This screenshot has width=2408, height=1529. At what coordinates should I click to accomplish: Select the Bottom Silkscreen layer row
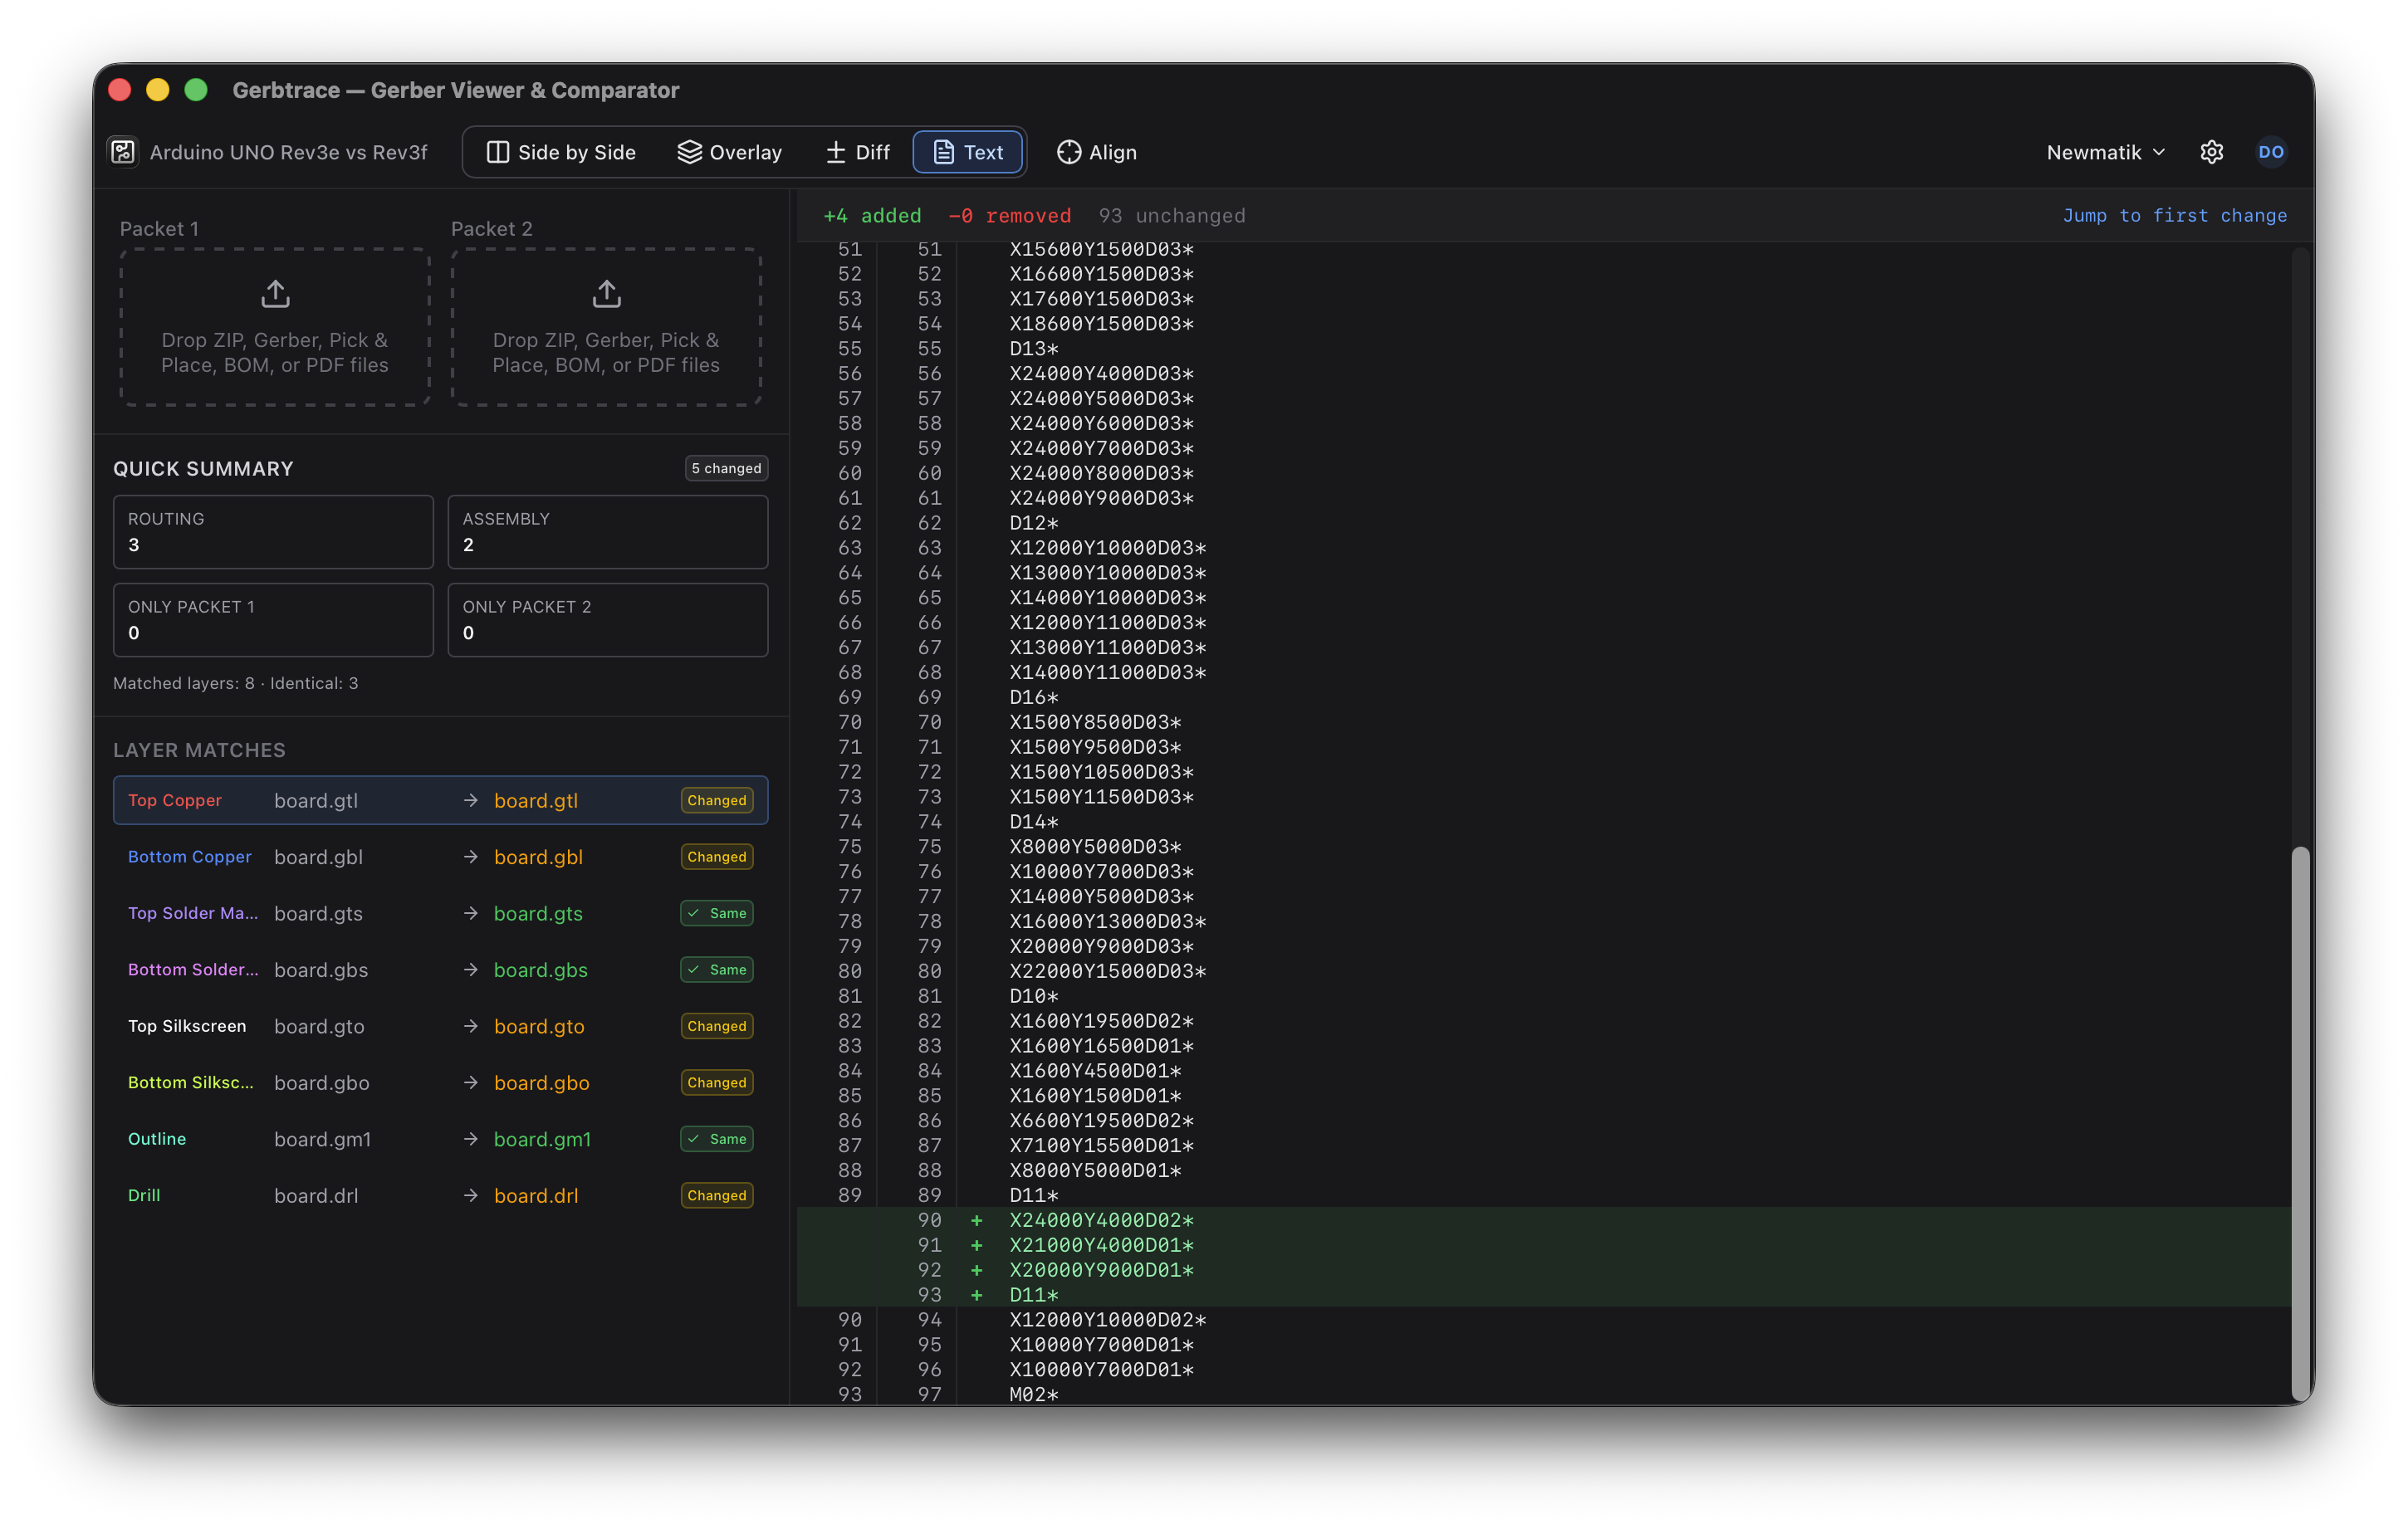(440, 1082)
